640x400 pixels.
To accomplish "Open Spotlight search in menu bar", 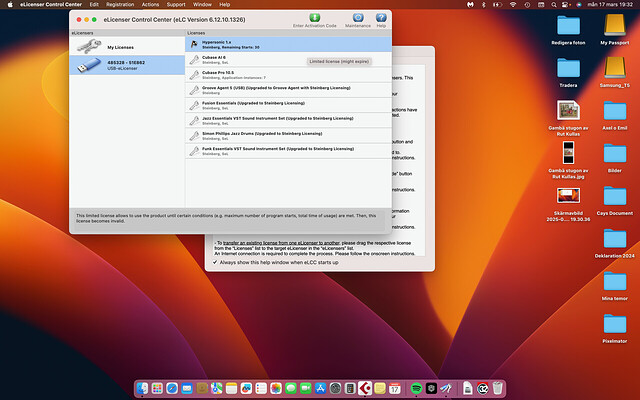I will tap(554, 4).
